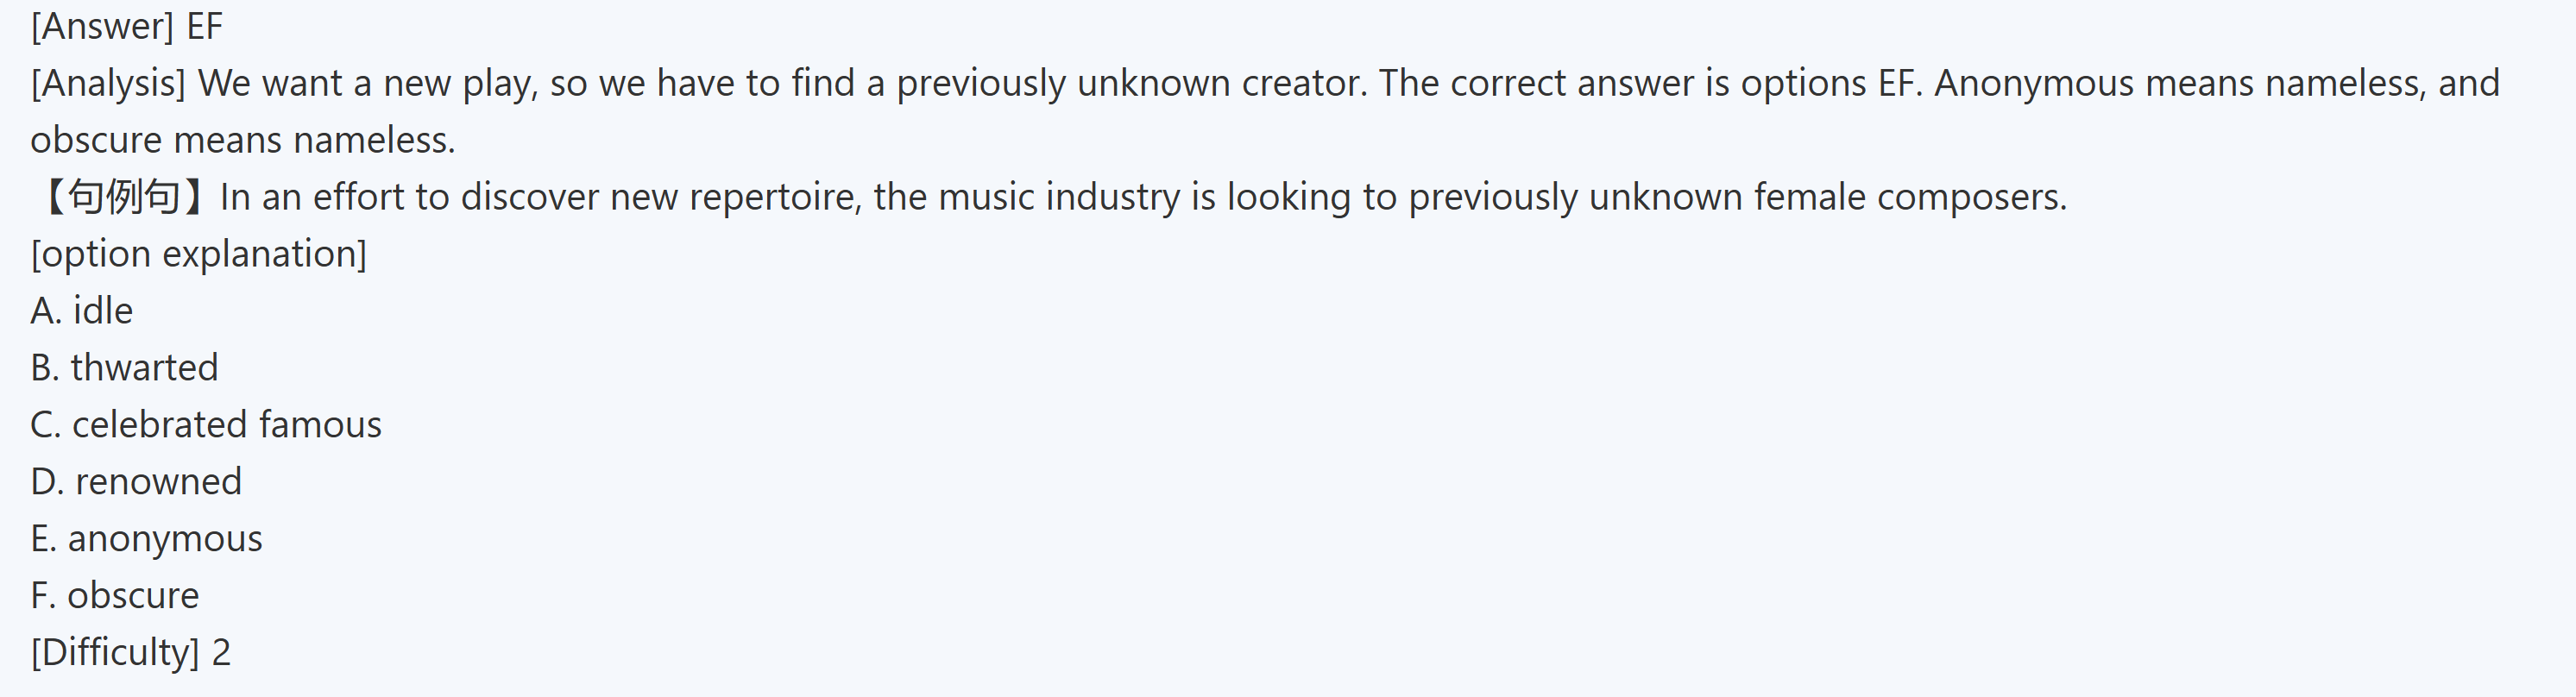Click the "[Analysis]" label
This screenshot has width=2576, height=697.
(x=108, y=83)
